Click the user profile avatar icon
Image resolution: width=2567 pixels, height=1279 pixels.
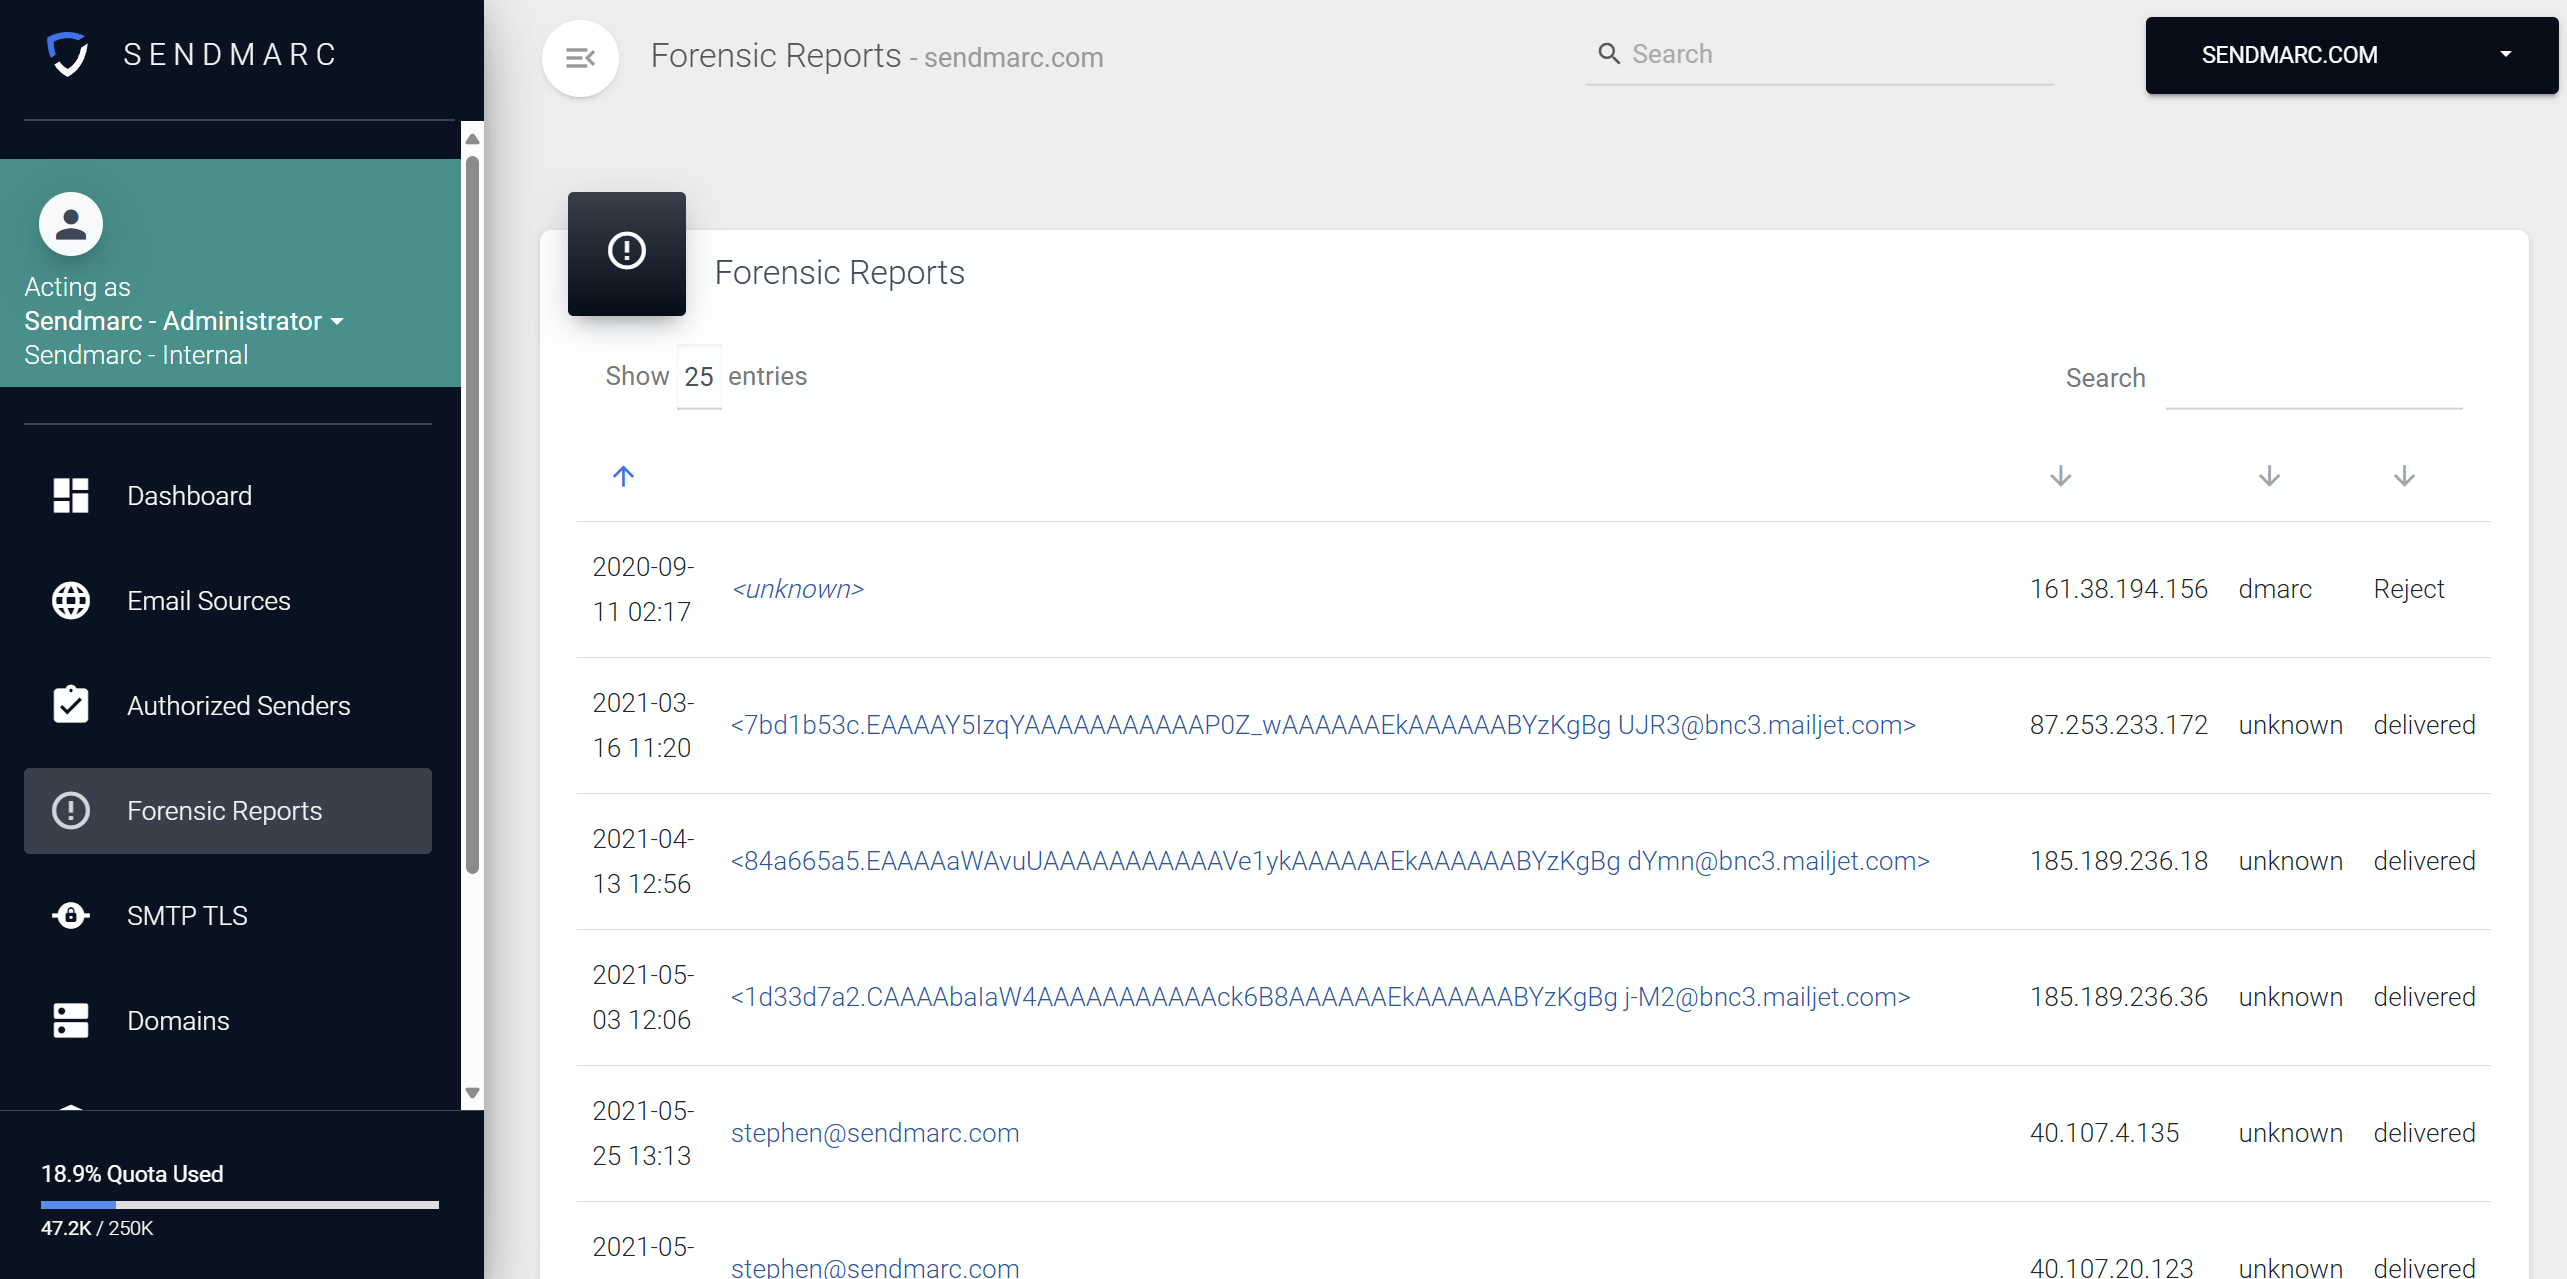coord(70,223)
